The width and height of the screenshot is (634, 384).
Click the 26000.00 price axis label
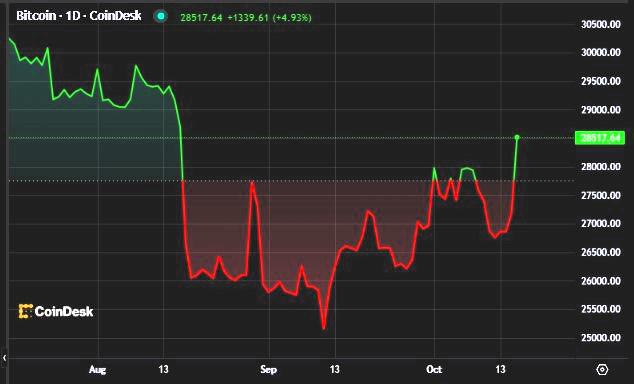[600, 281]
